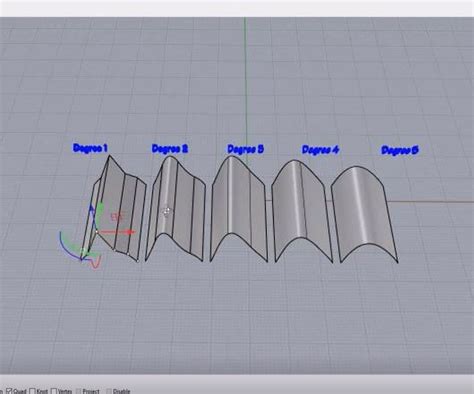Select the Degree 5 smooth surface

point(365,215)
